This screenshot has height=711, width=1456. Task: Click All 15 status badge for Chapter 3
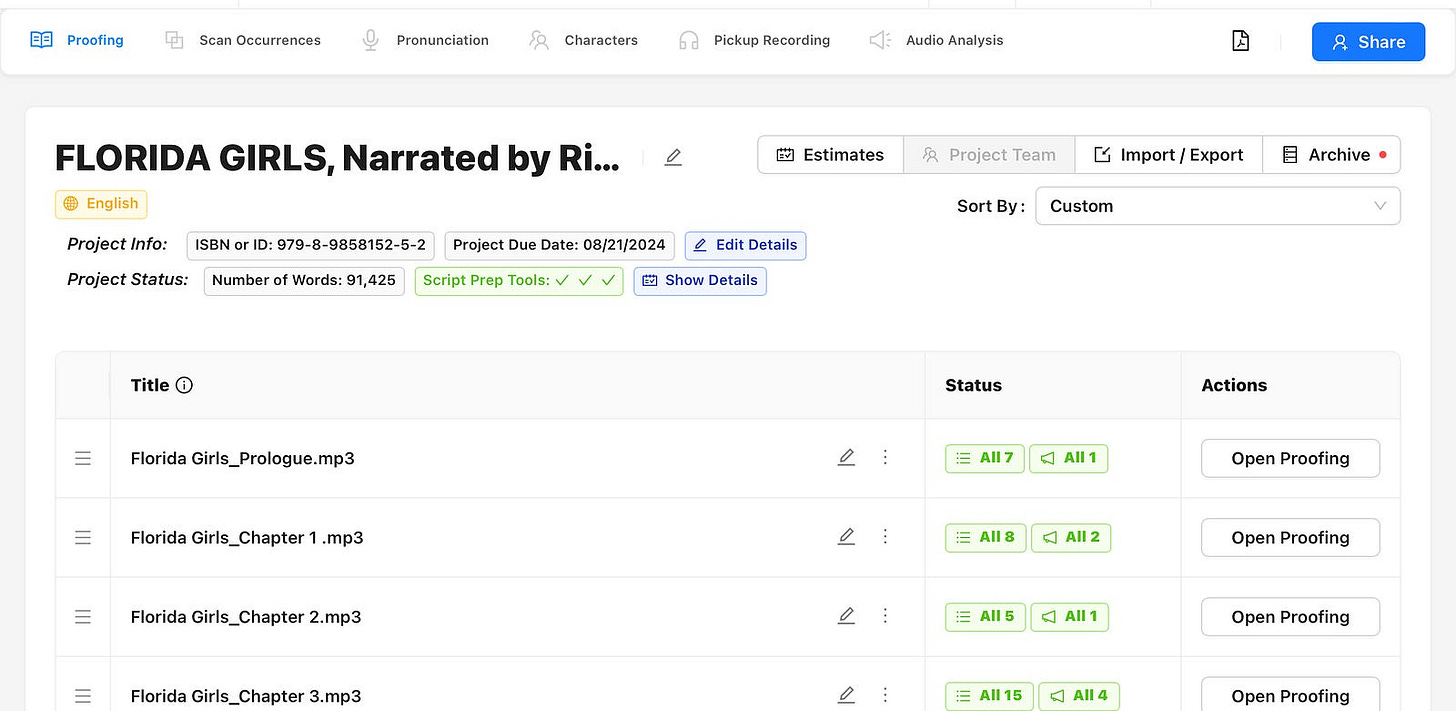pos(990,696)
